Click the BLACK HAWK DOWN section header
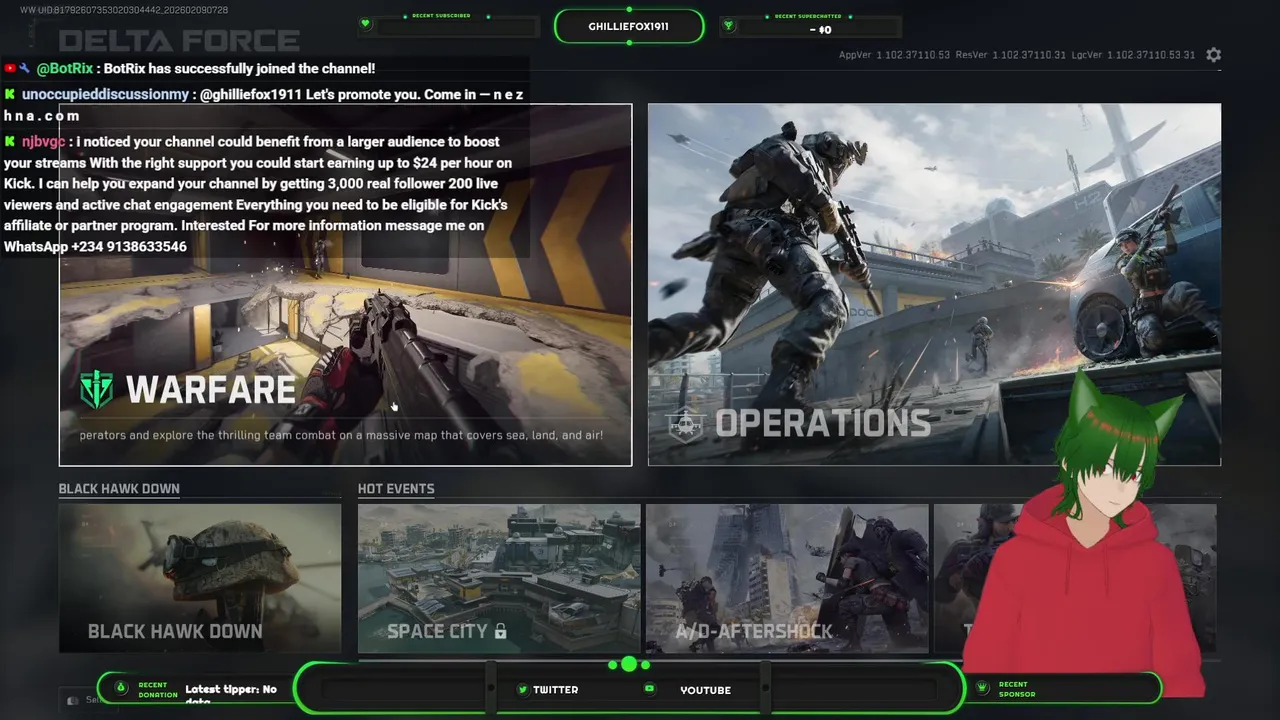 pyautogui.click(x=119, y=489)
